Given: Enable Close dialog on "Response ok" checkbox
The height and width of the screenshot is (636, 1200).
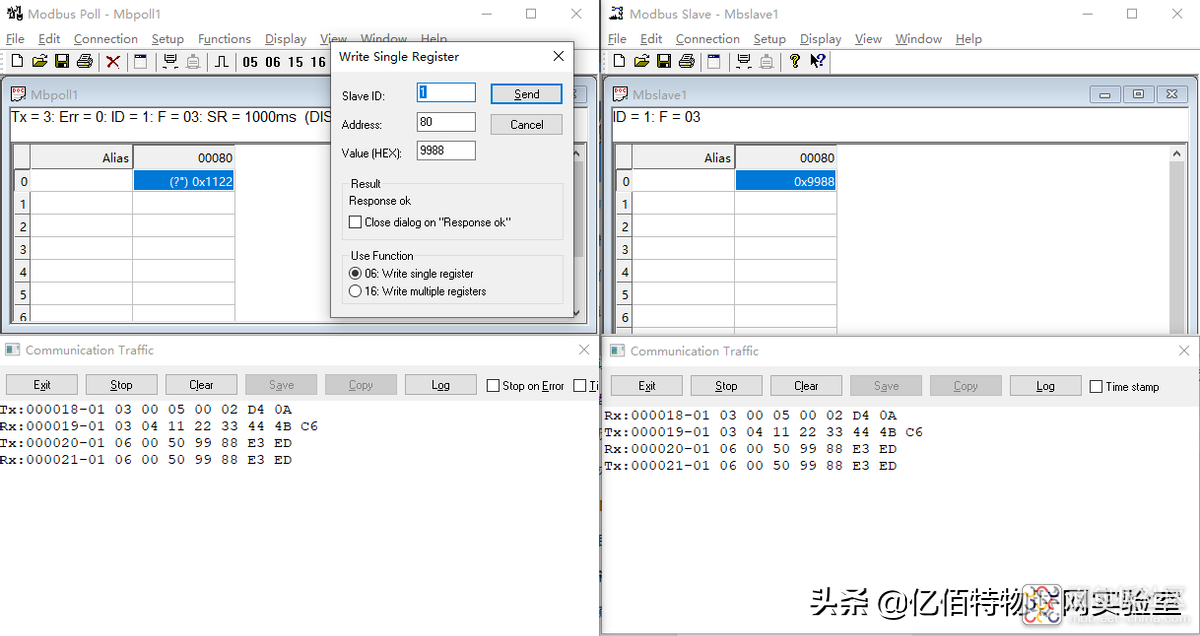Looking at the screenshot, I should click(x=355, y=222).
